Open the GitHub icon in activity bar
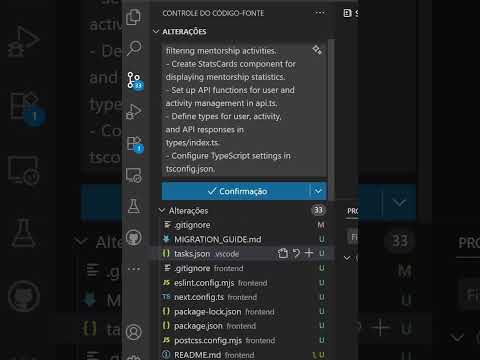Screen dimensions: 480x360 point(134,238)
